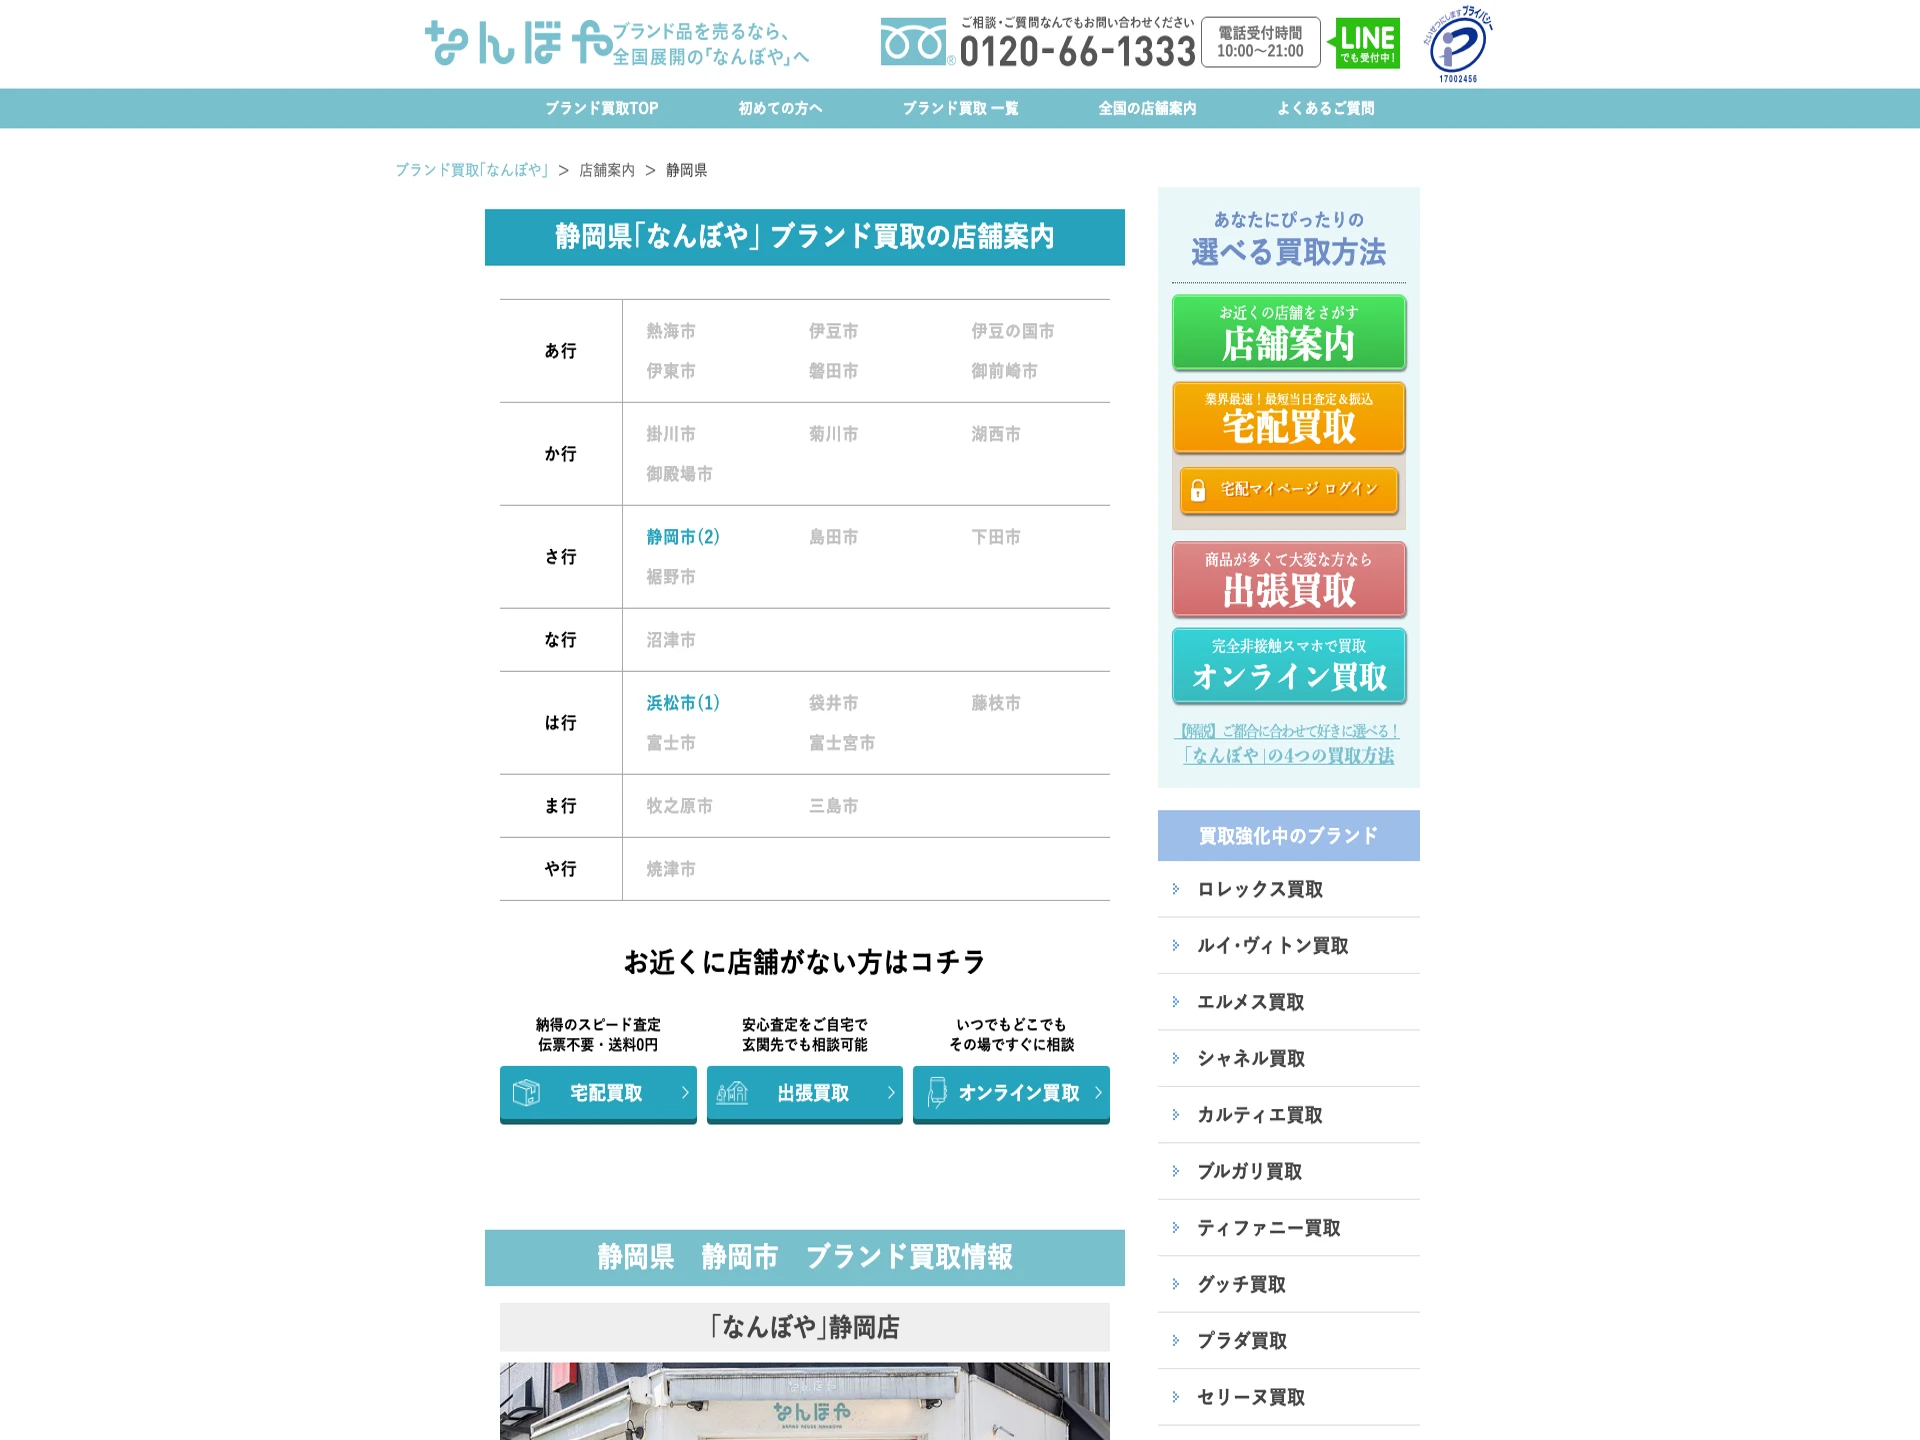Image resolution: width=1920 pixels, height=1440 pixels.
Task: Open the ブランド買取TOP menu item
Action: (601, 108)
